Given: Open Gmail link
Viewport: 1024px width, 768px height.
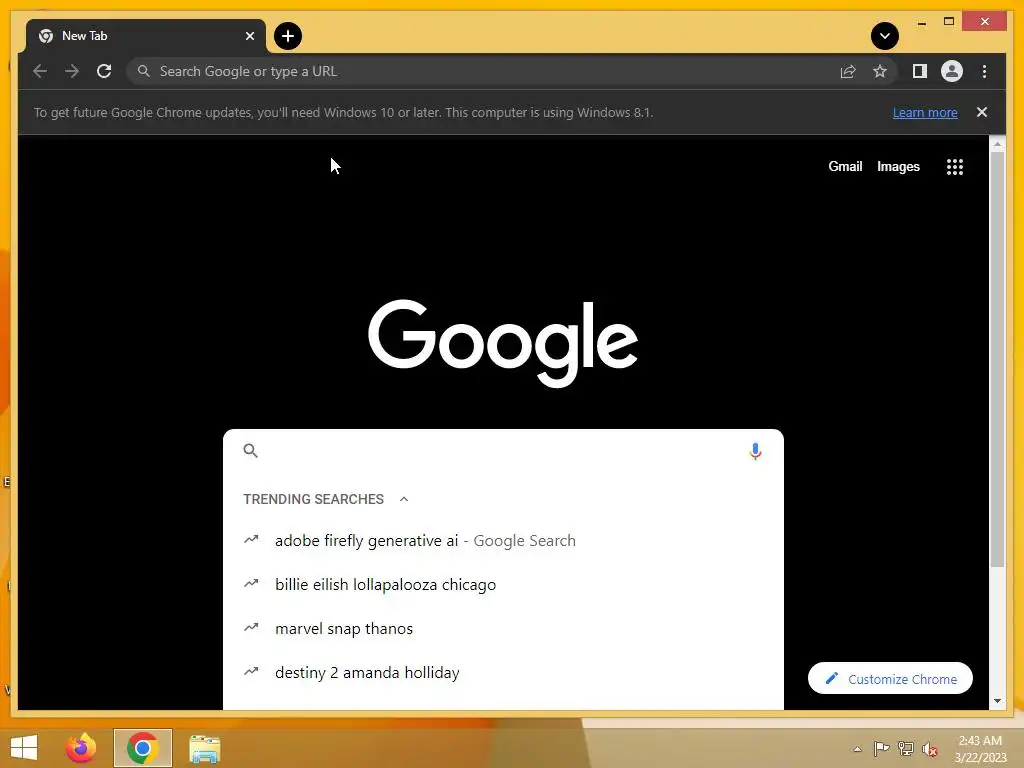Looking at the screenshot, I should point(845,167).
